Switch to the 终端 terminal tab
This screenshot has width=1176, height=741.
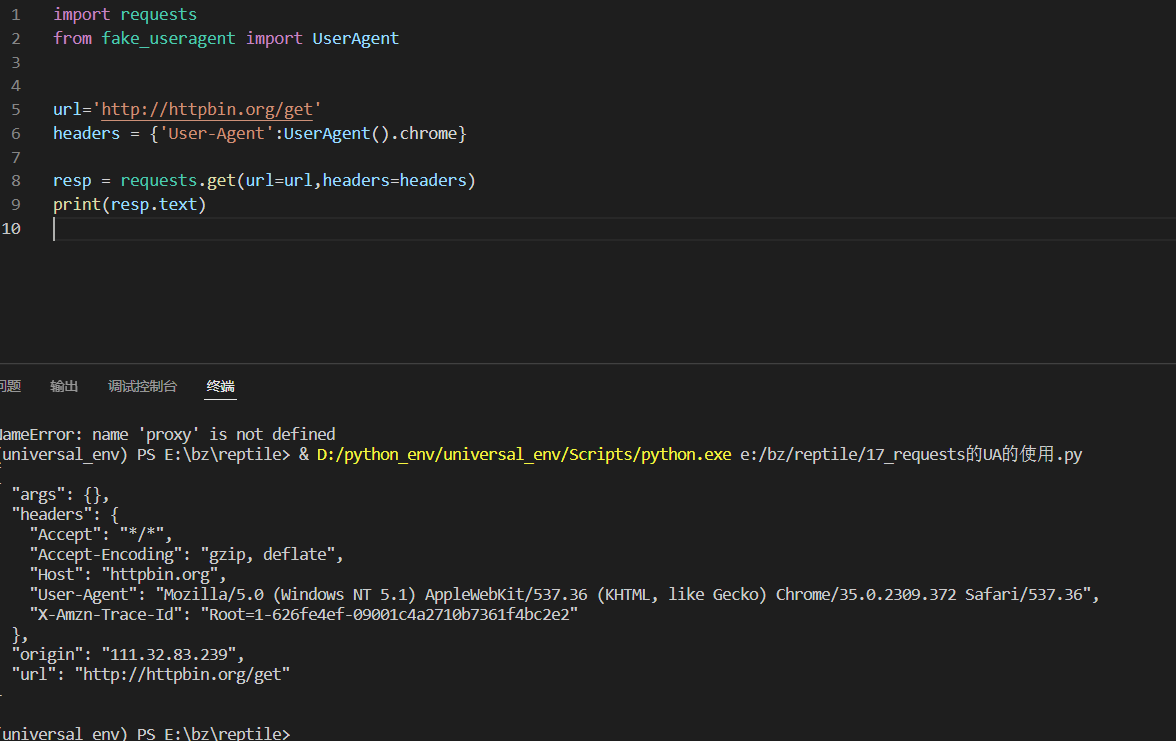pyautogui.click(x=220, y=386)
